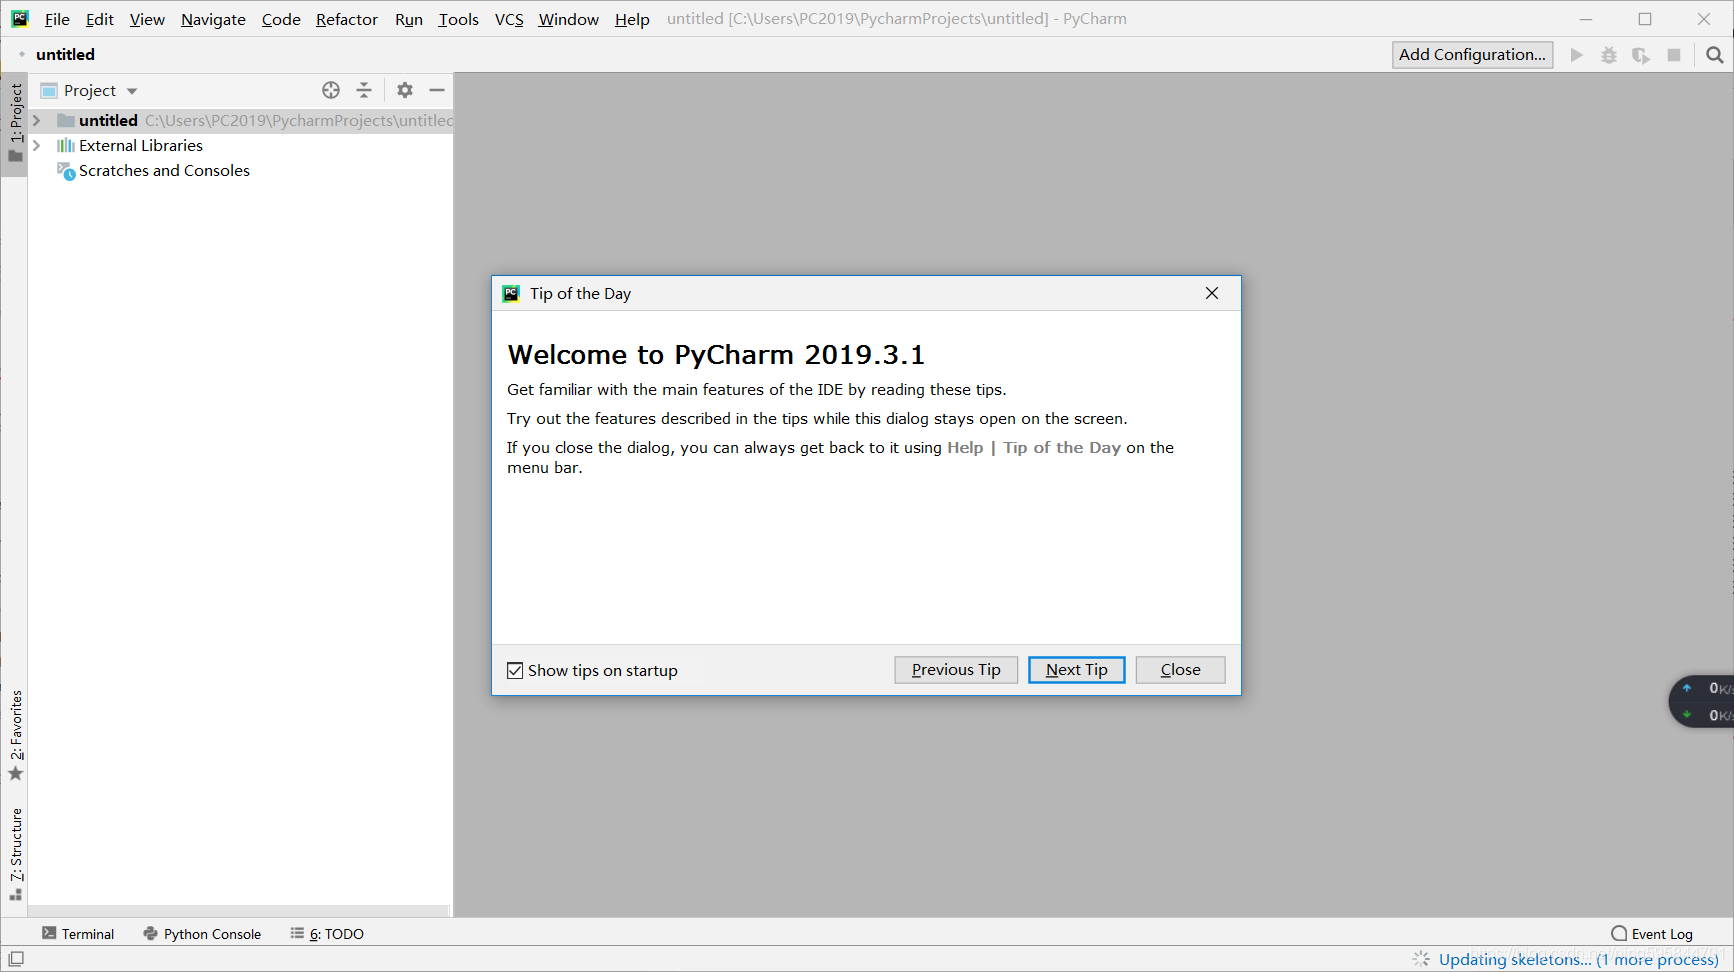Click the Debug bug icon in toolbar
Viewport: 1734px width, 972px height.
click(1609, 55)
